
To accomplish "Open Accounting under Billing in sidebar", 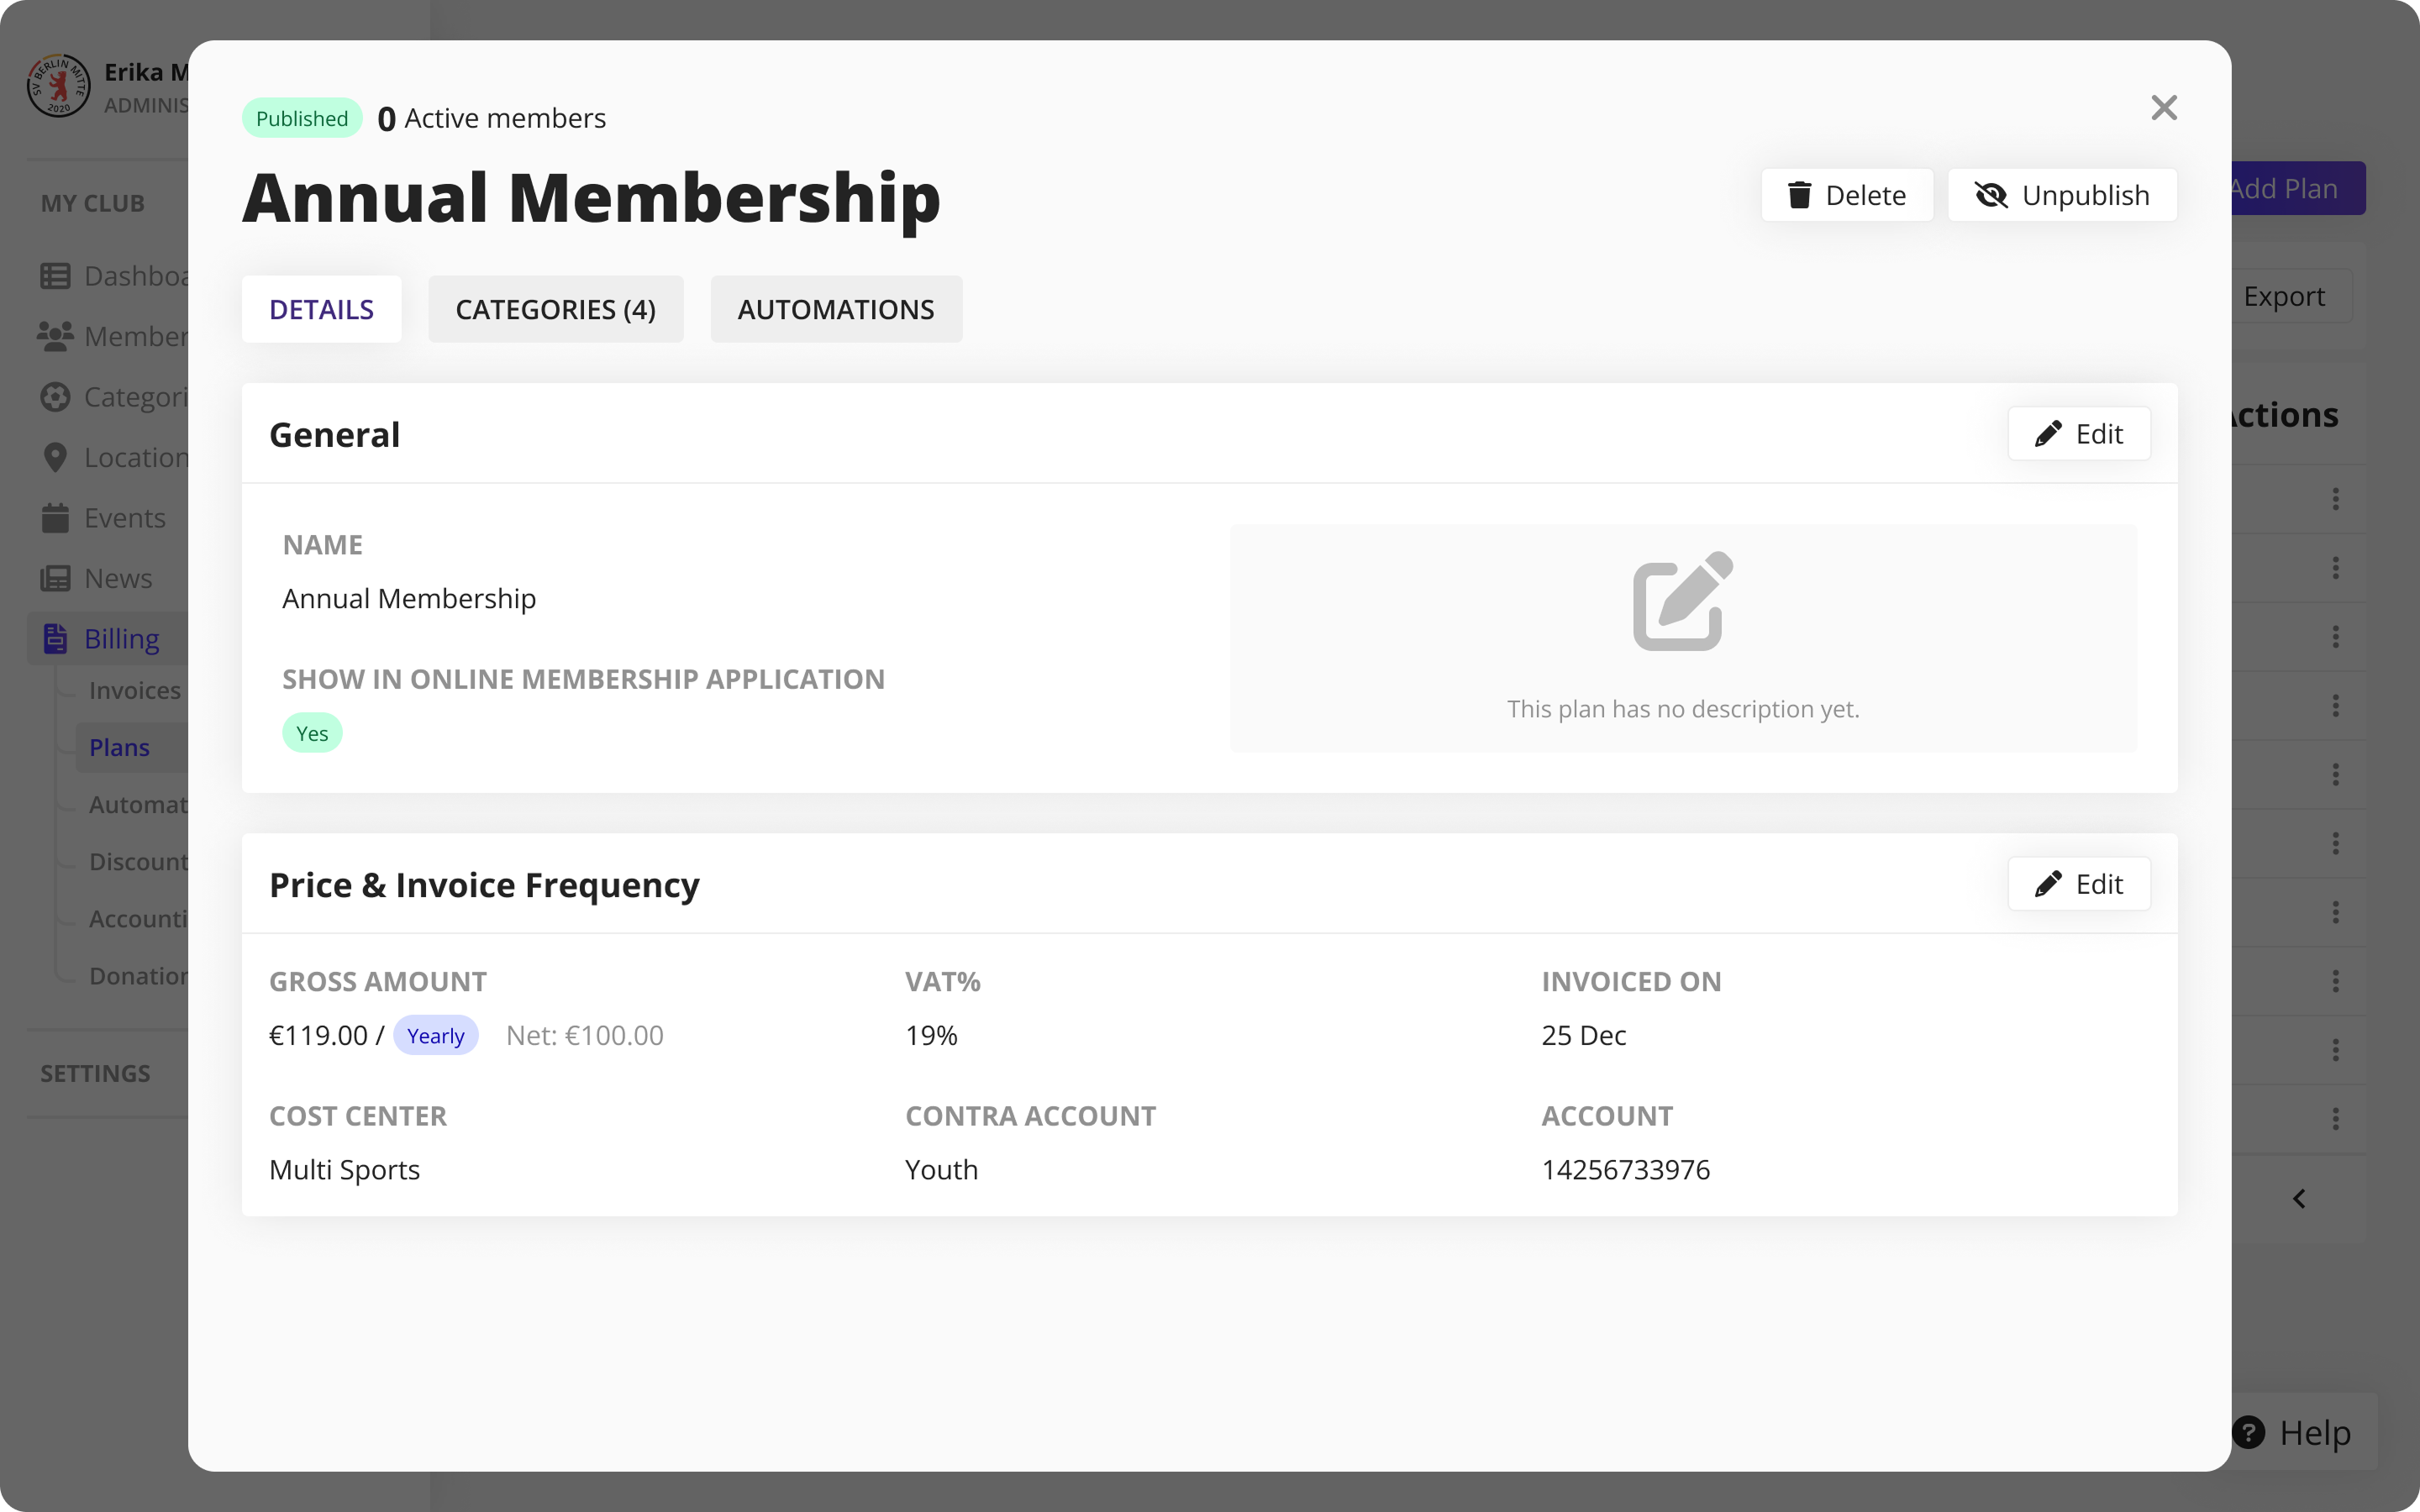I will point(138,918).
